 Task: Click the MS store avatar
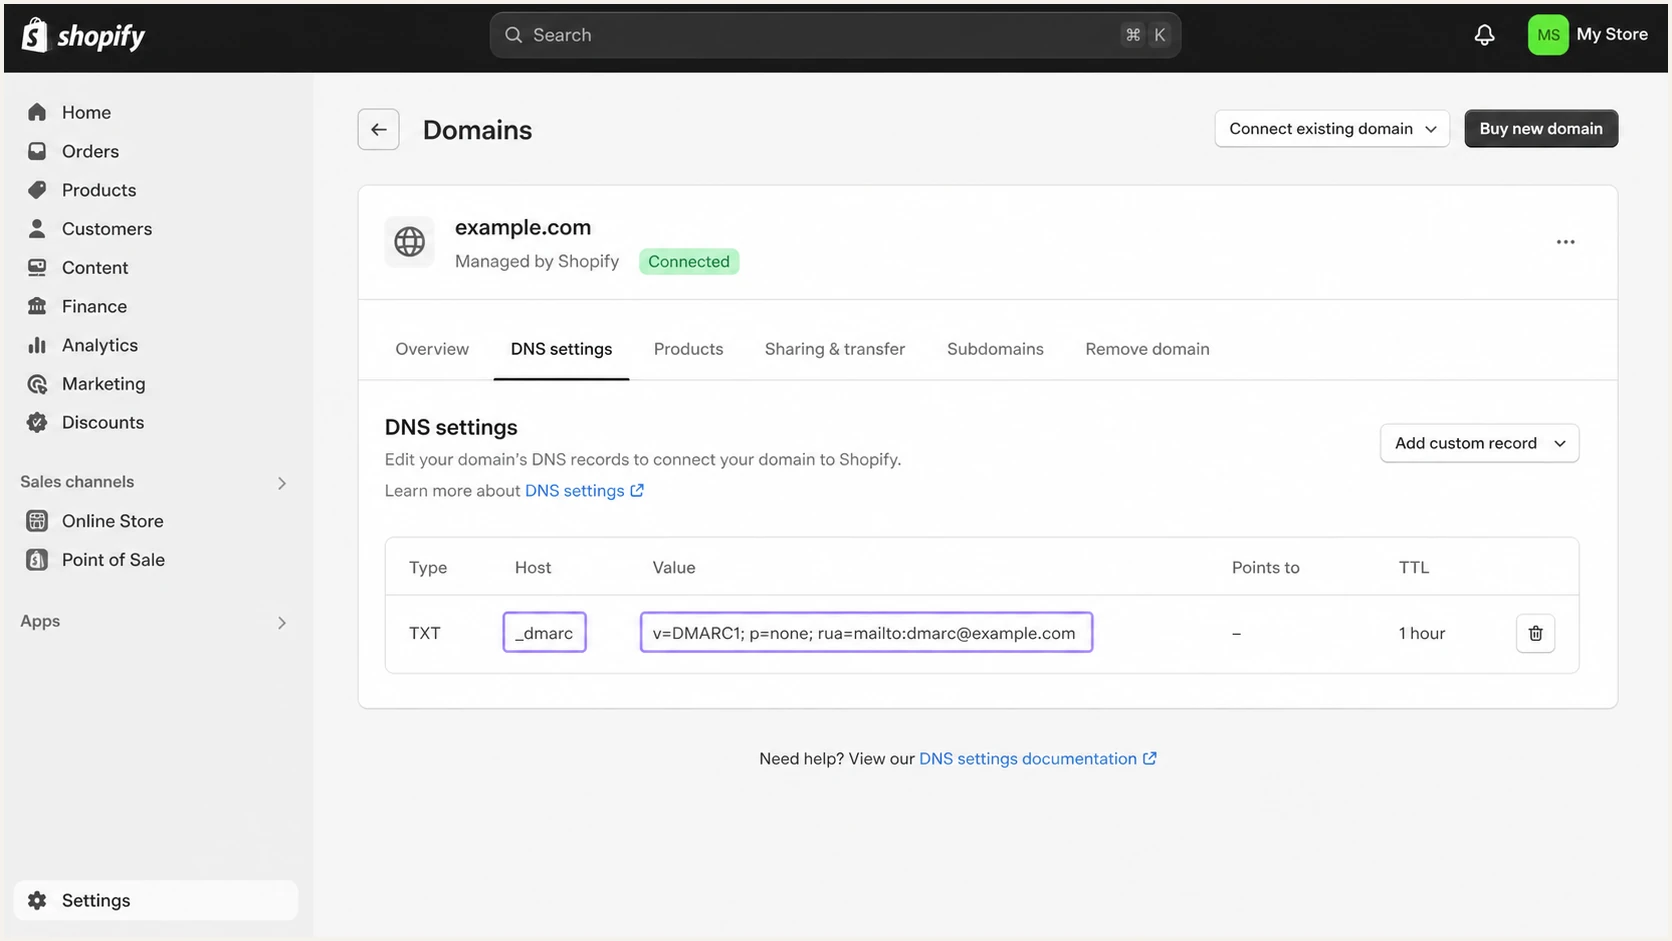(1548, 35)
